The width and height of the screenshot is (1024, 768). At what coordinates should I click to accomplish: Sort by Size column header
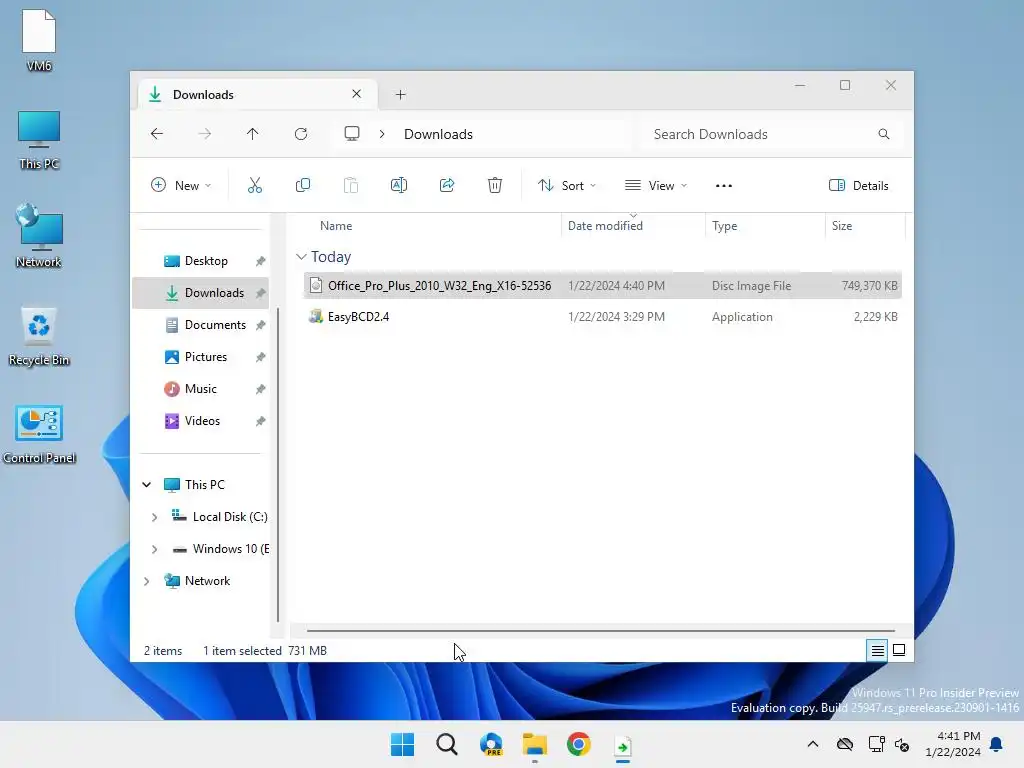point(842,225)
